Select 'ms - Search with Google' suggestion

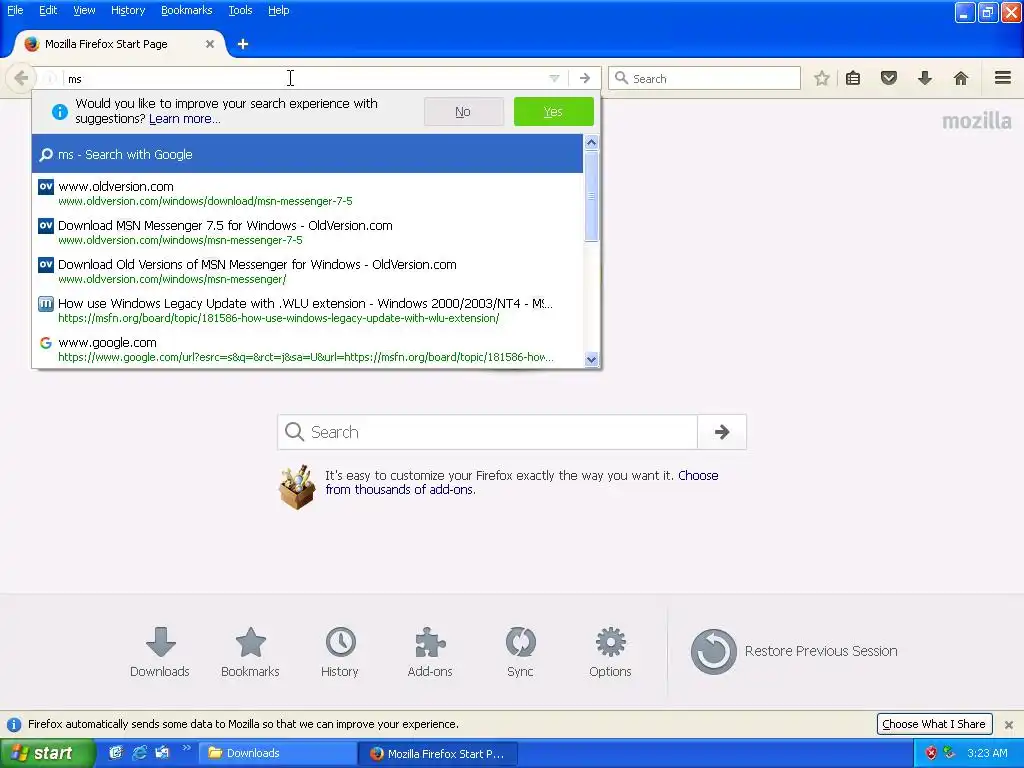[x=307, y=154]
